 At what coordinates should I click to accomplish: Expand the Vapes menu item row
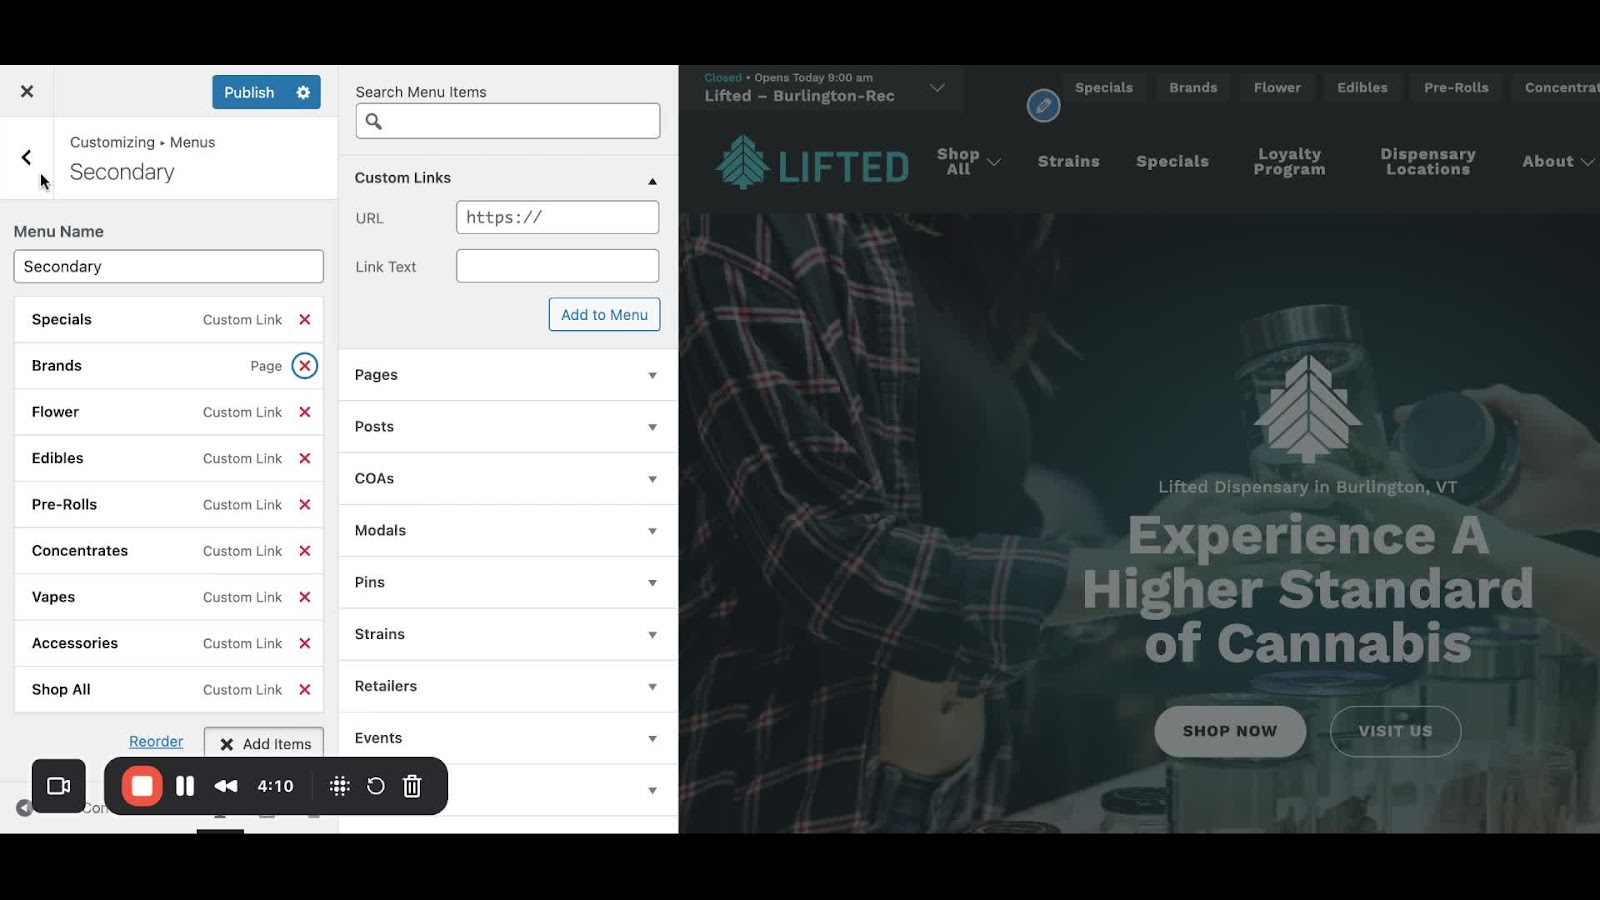tap(168, 597)
